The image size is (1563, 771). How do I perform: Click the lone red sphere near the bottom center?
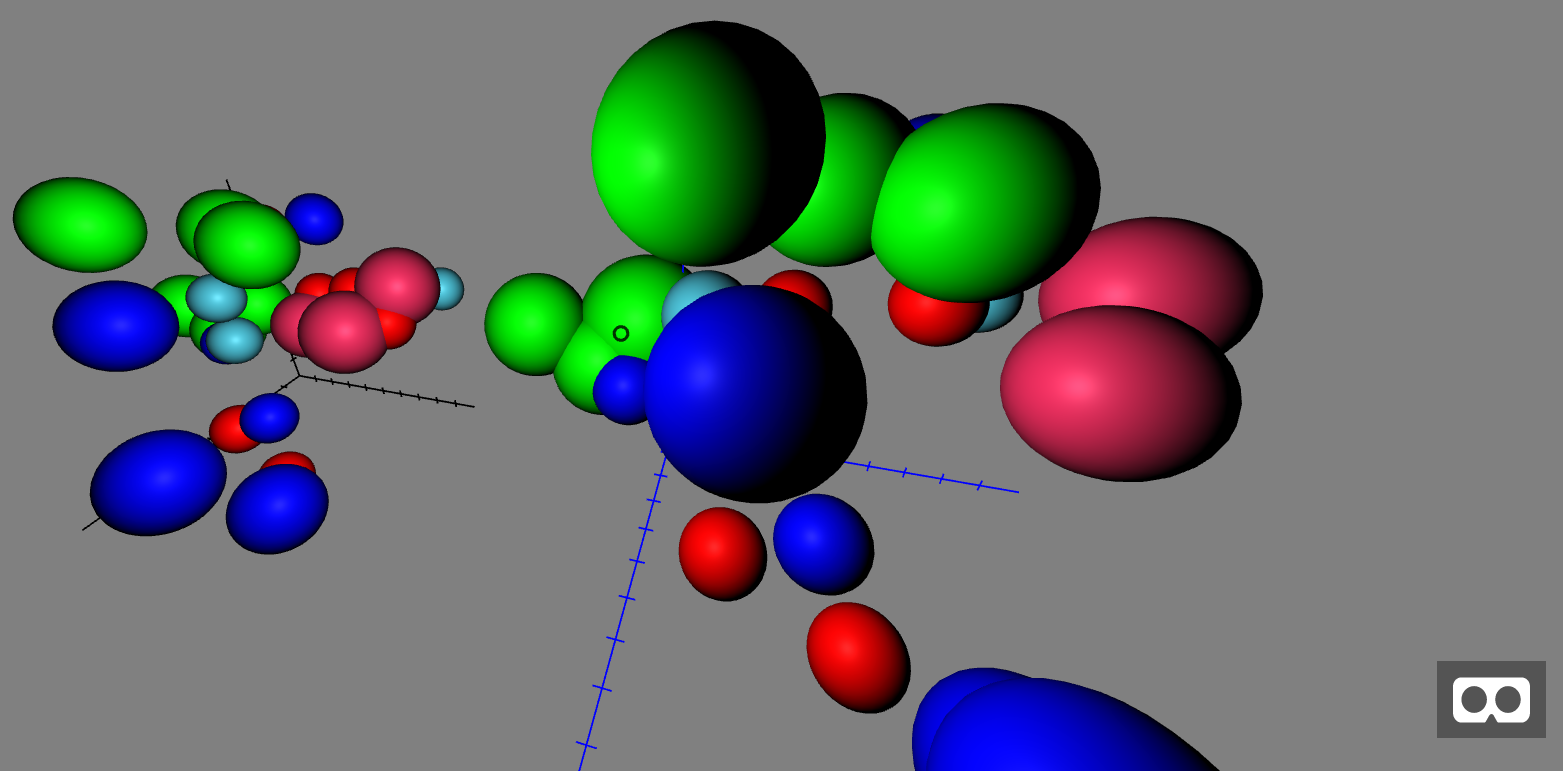click(858, 660)
